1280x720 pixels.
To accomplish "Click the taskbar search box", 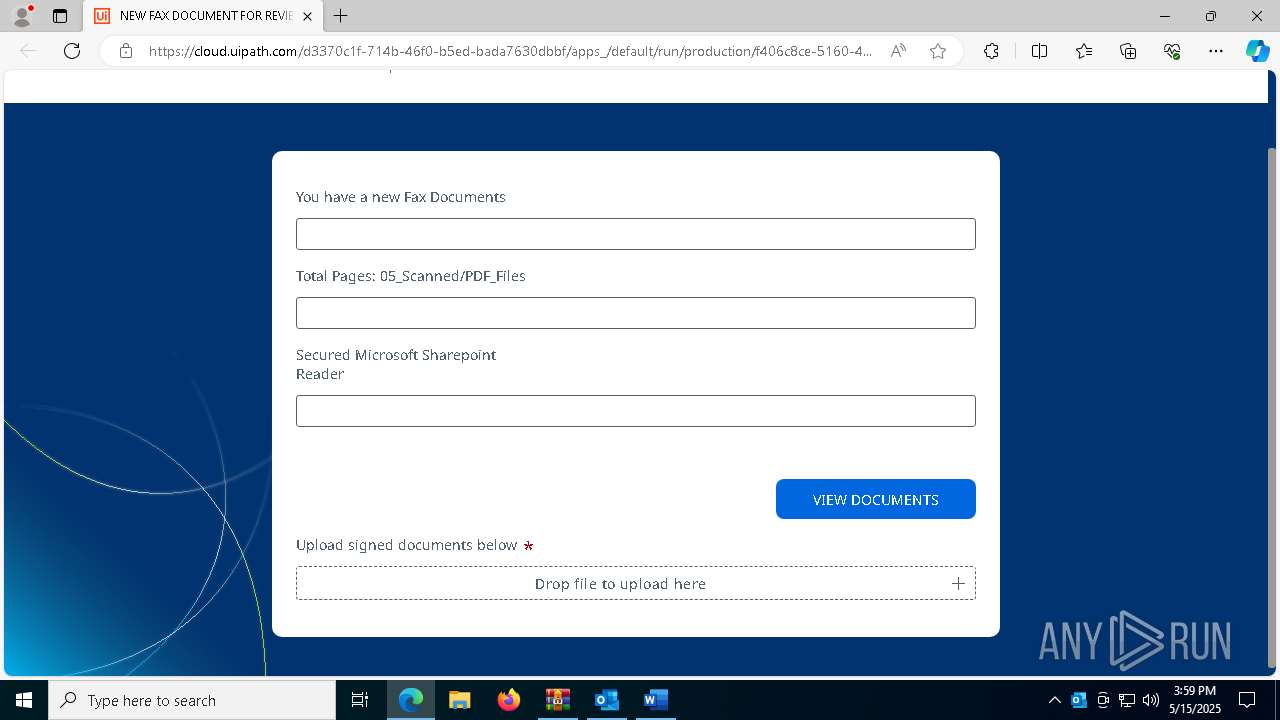I will pos(192,700).
